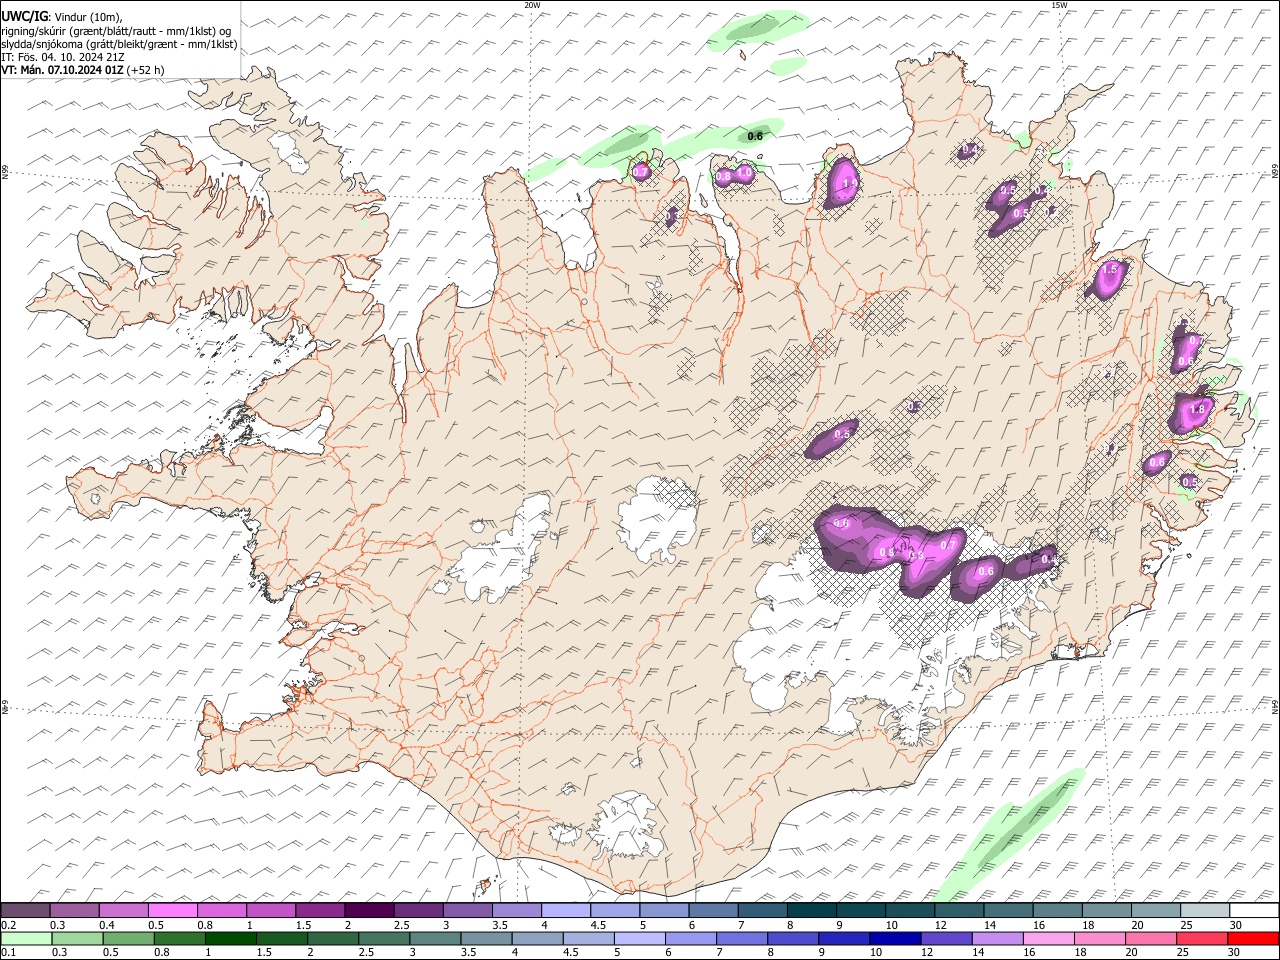Click the 15W longitude label

(x=1058, y=5)
